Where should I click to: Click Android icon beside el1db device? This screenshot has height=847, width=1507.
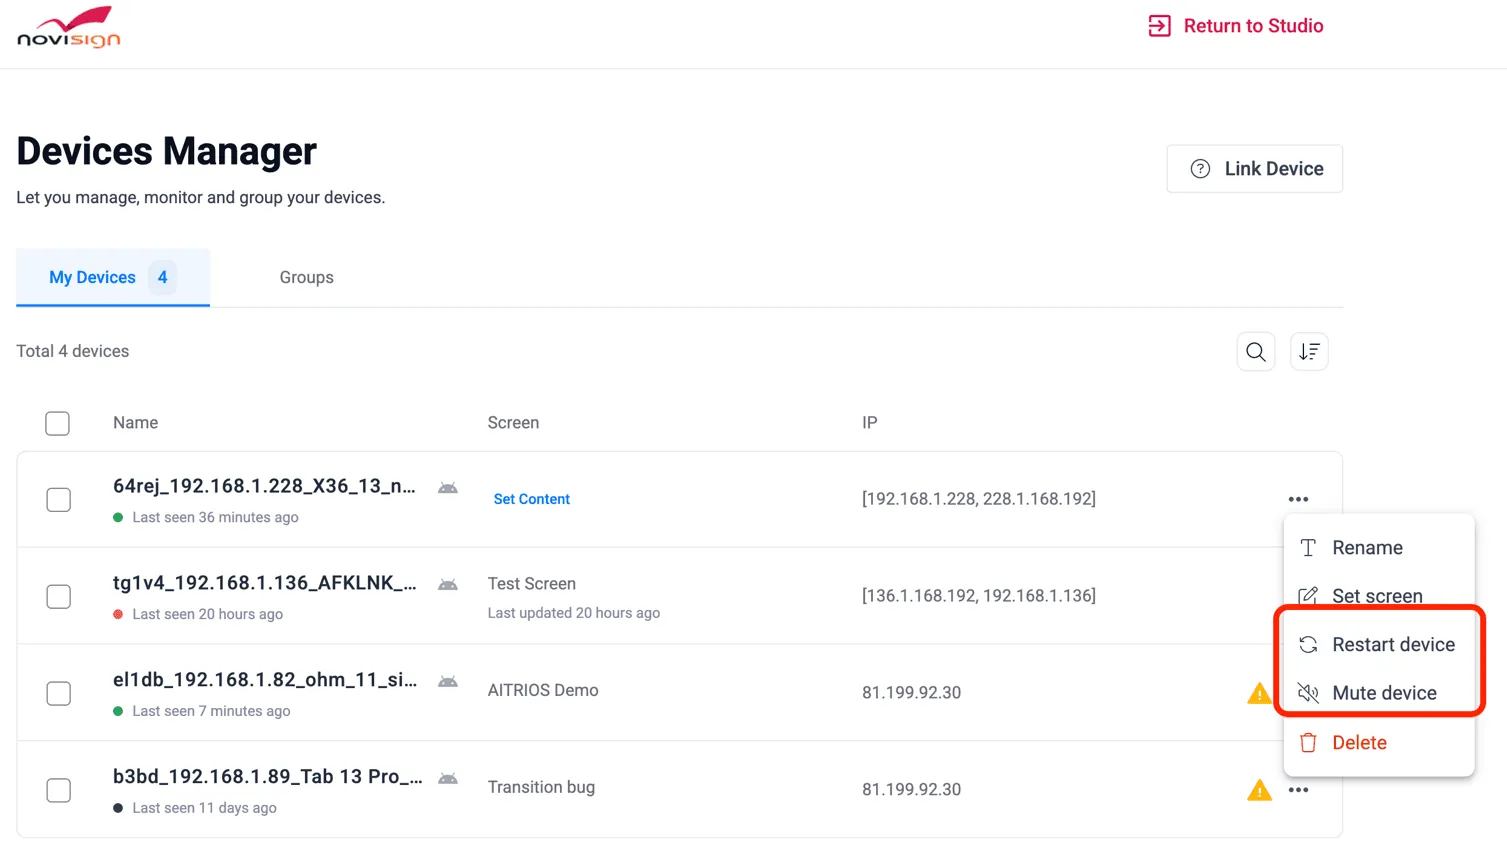pos(448,682)
